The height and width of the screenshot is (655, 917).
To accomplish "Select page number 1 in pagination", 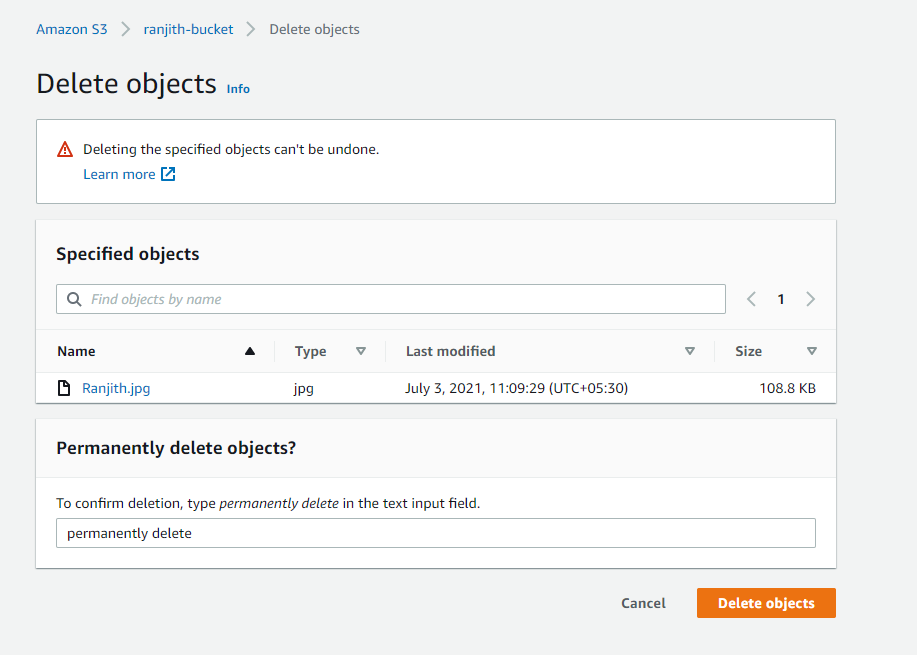I will click(x=781, y=299).
